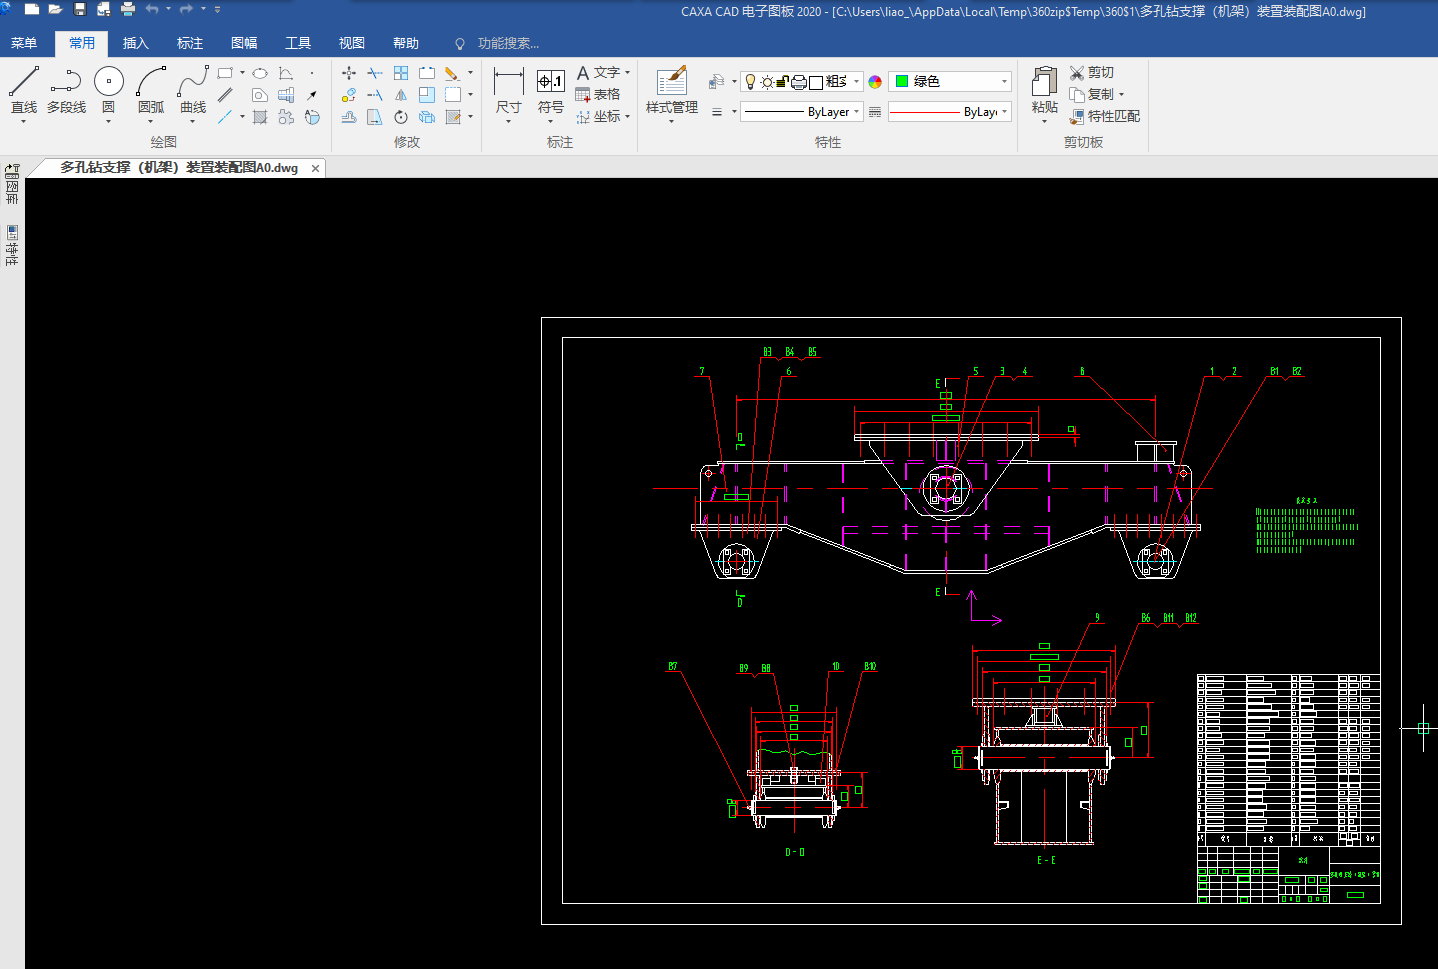Click the New file icon in quick access toolbar
This screenshot has height=969, width=1438.
click(x=32, y=9)
